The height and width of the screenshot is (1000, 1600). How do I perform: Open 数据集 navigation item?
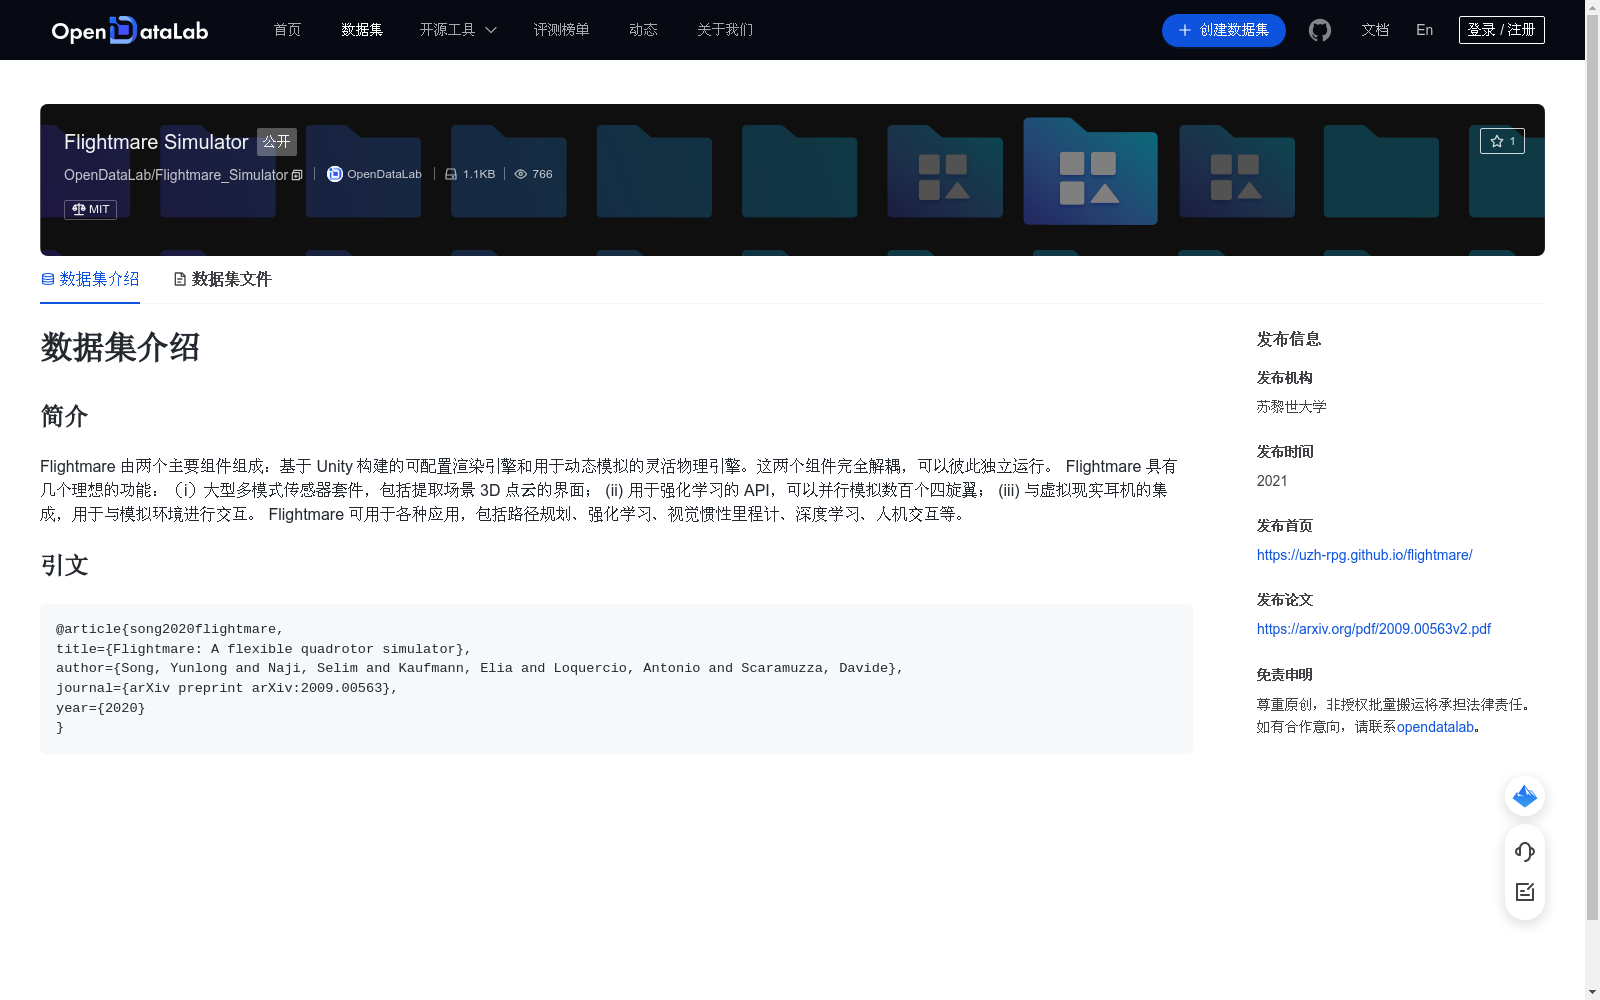coord(362,30)
